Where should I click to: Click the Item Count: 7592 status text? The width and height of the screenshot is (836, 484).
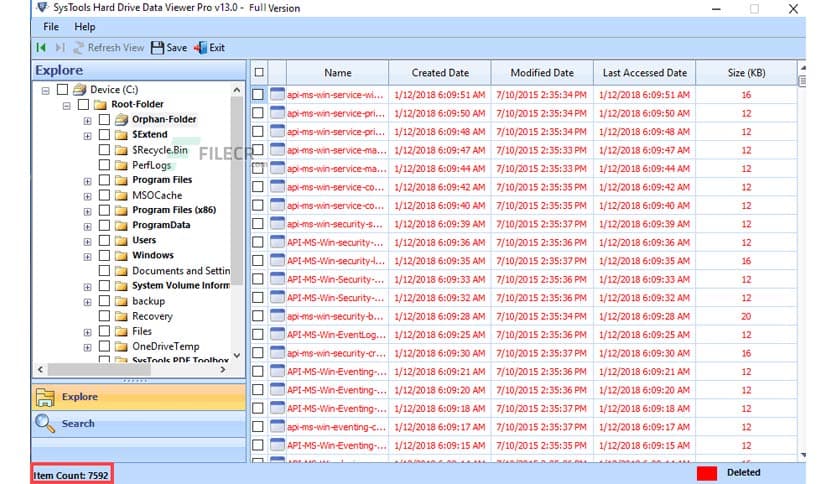coord(71,475)
